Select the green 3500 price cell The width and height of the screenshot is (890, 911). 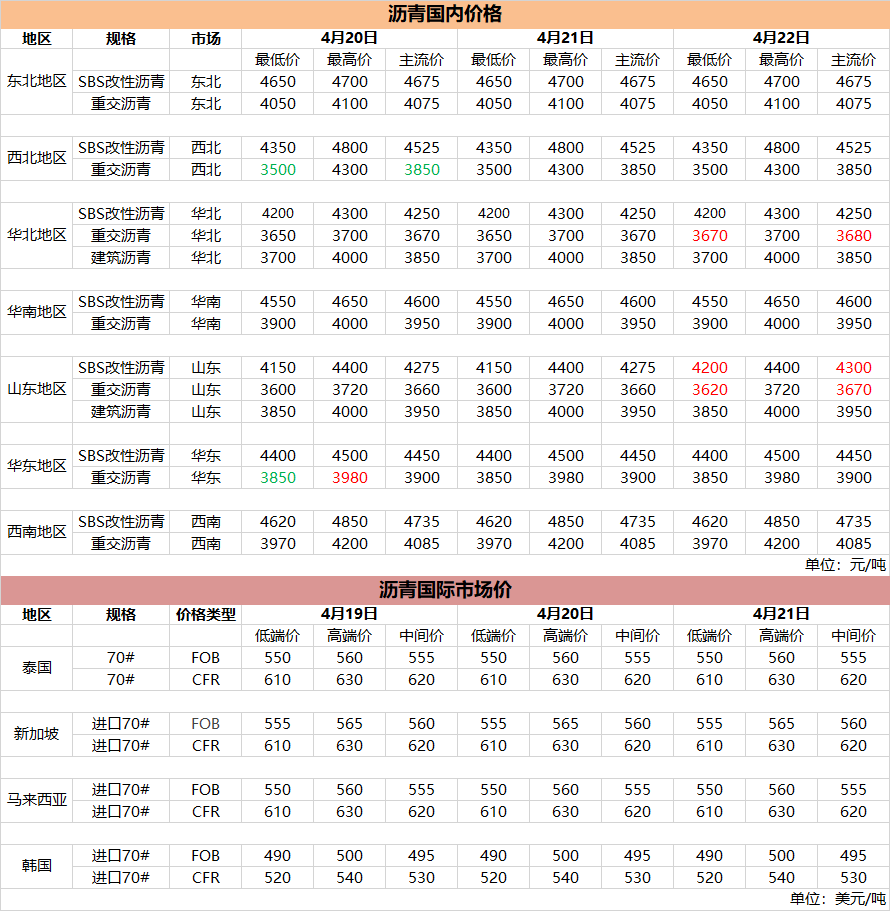pos(277,170)
